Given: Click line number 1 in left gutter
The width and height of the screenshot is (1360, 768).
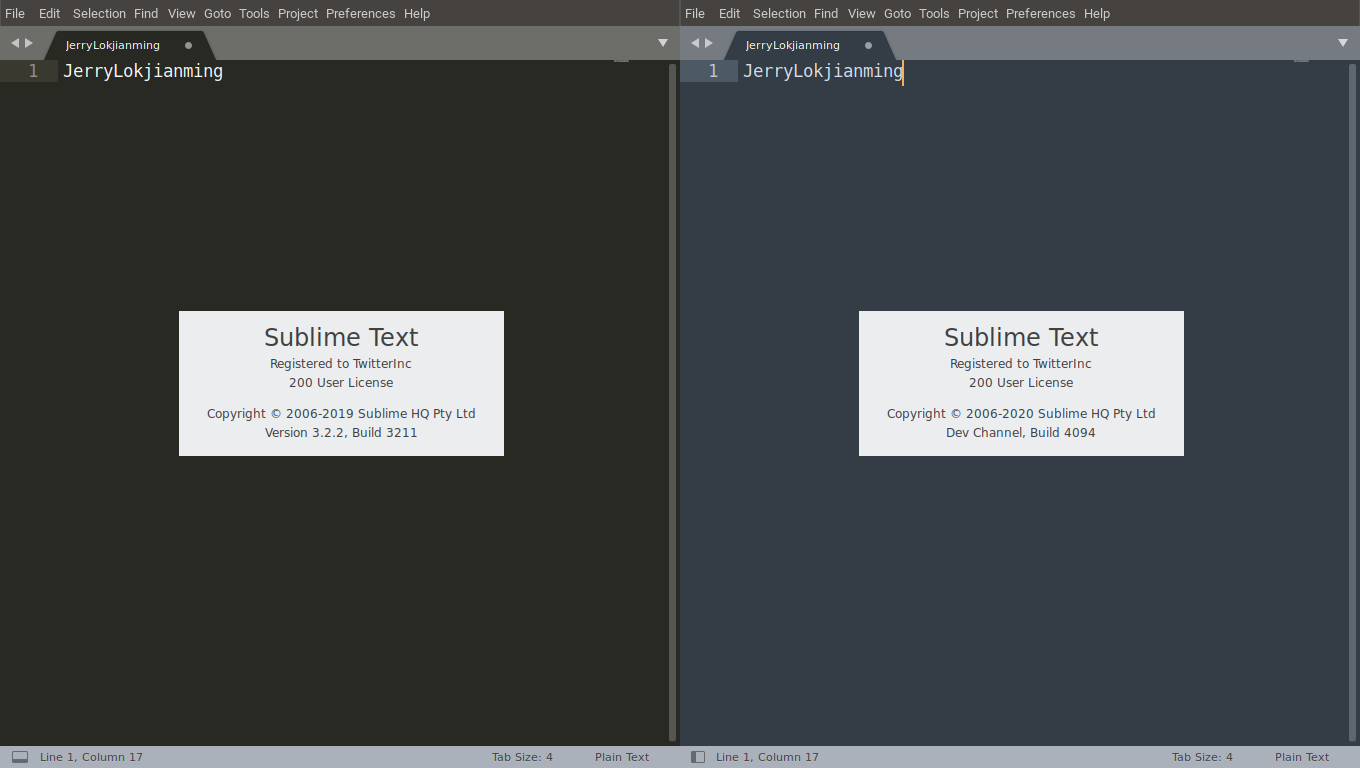Looking at the screenshot, I should 33,71.
